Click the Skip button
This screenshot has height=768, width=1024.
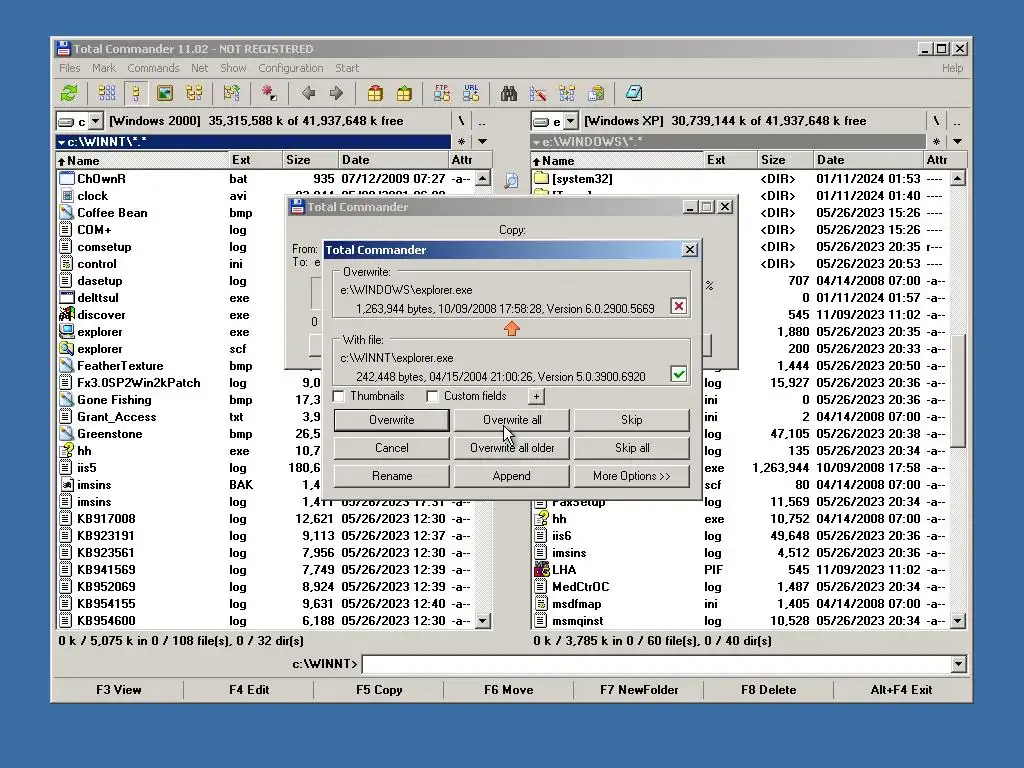[632, 420]
